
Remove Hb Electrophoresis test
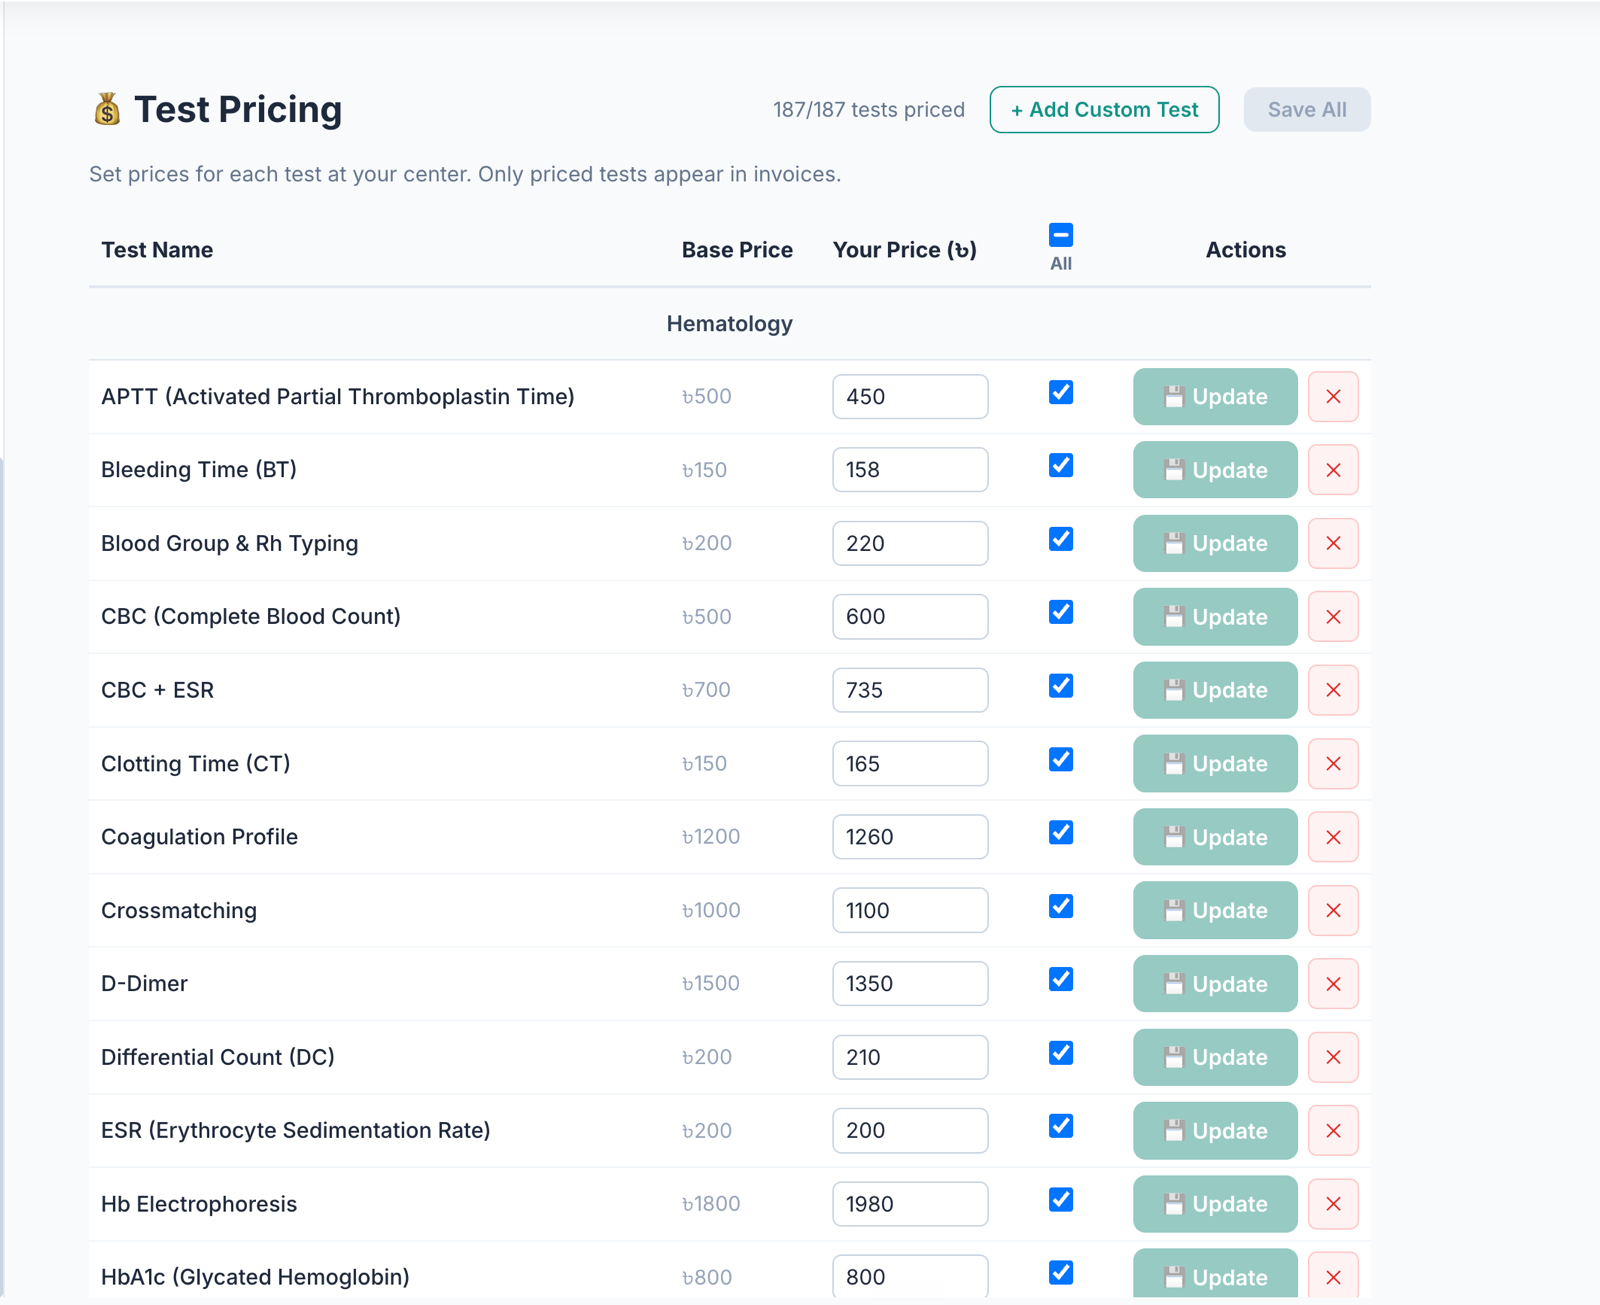(x=1333, y=1204)
